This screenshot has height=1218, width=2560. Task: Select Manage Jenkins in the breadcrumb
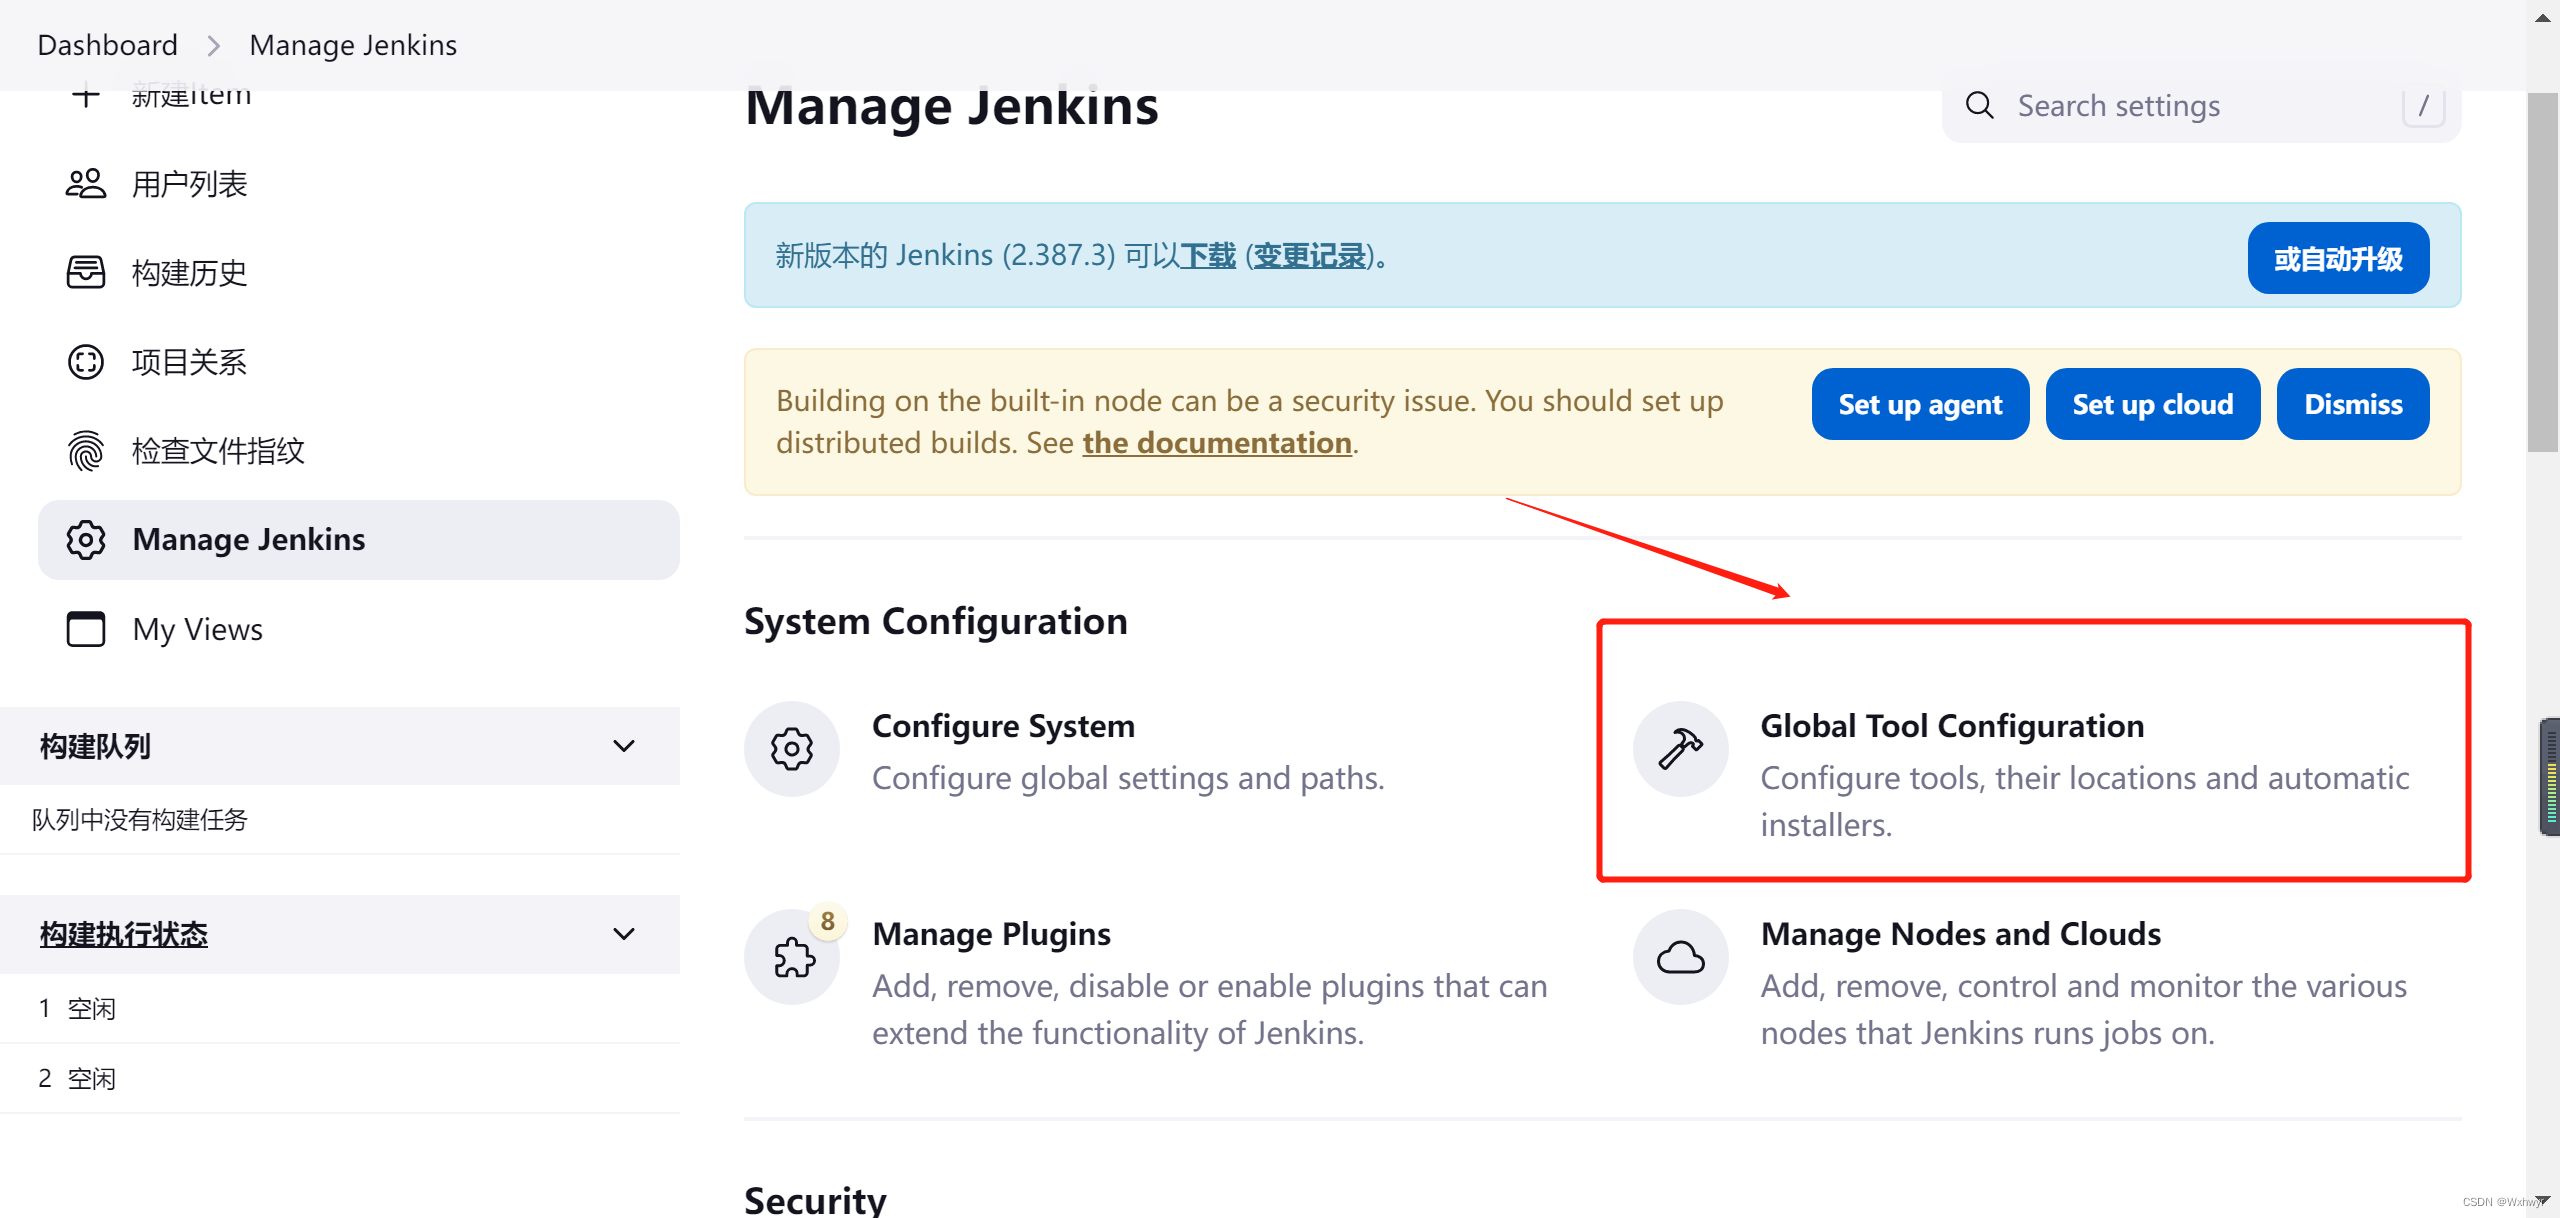[352, 44]
